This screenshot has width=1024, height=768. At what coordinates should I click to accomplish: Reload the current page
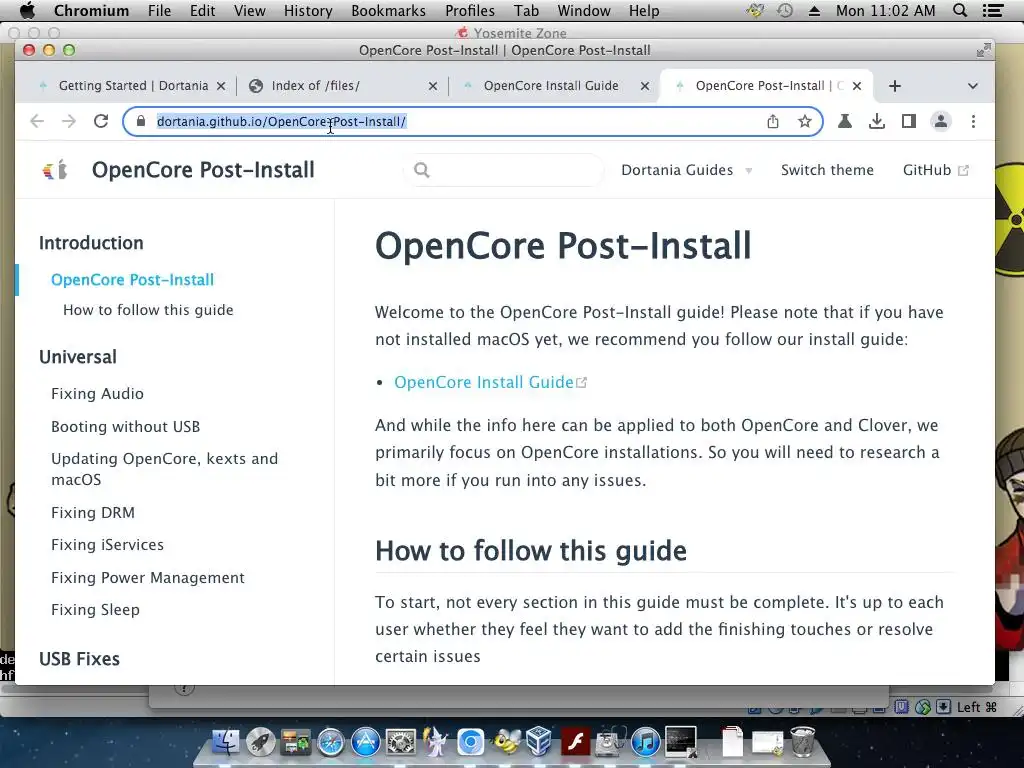point(101,121)
